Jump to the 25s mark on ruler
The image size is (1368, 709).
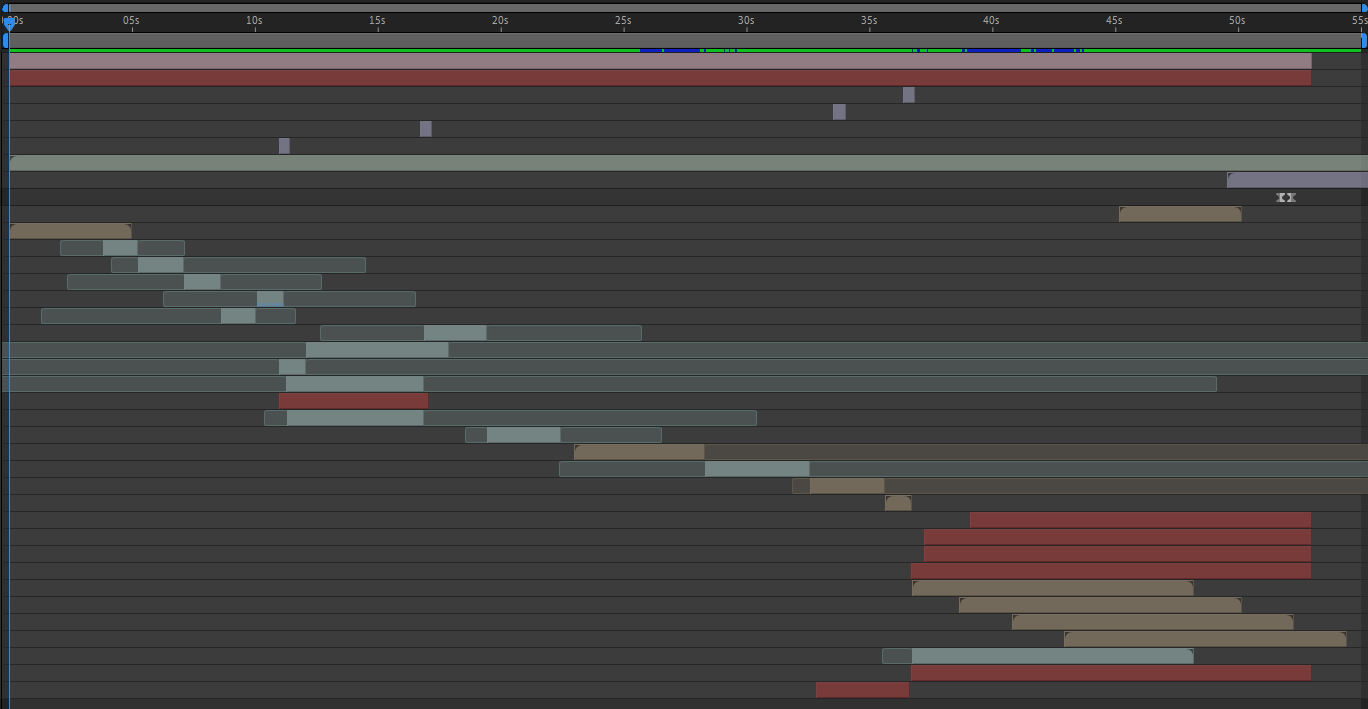click(623, 22)
